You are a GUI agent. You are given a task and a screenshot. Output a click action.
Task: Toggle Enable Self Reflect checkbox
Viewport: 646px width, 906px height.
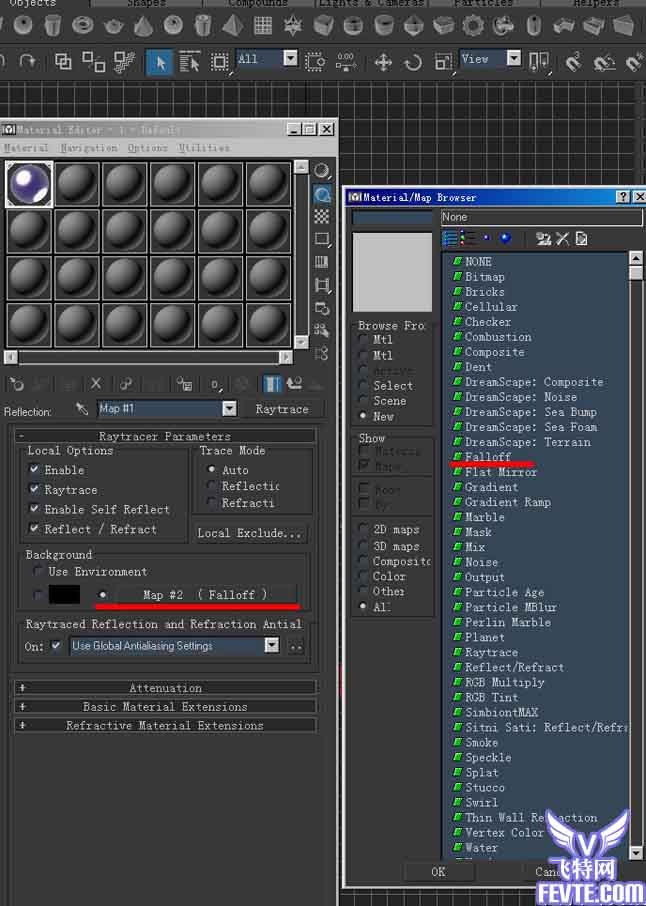click(34, 509)
